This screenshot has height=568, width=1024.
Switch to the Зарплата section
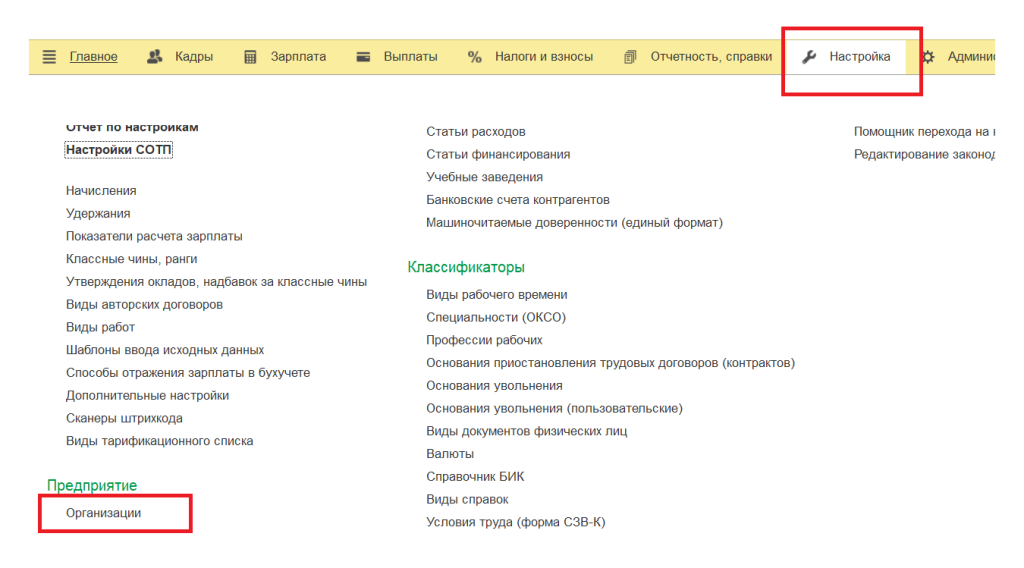click(x=298, y=57)
